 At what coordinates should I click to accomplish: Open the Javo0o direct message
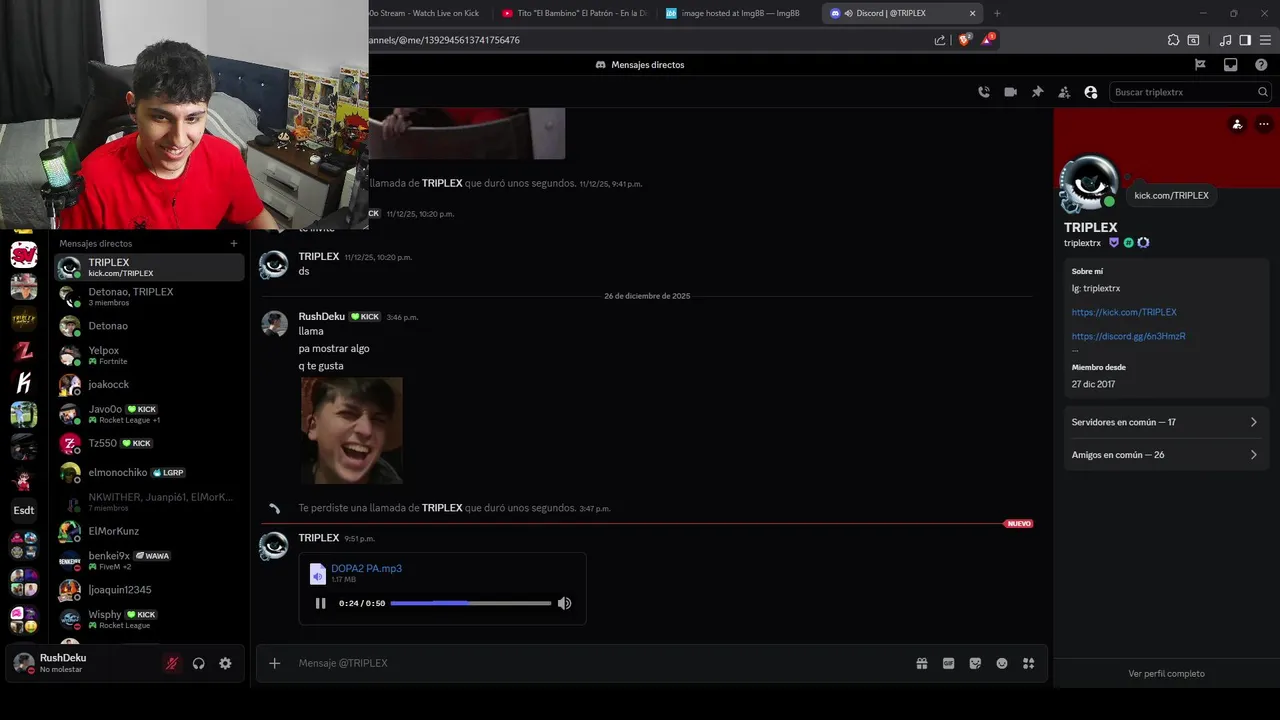click(x=149, y=414)
